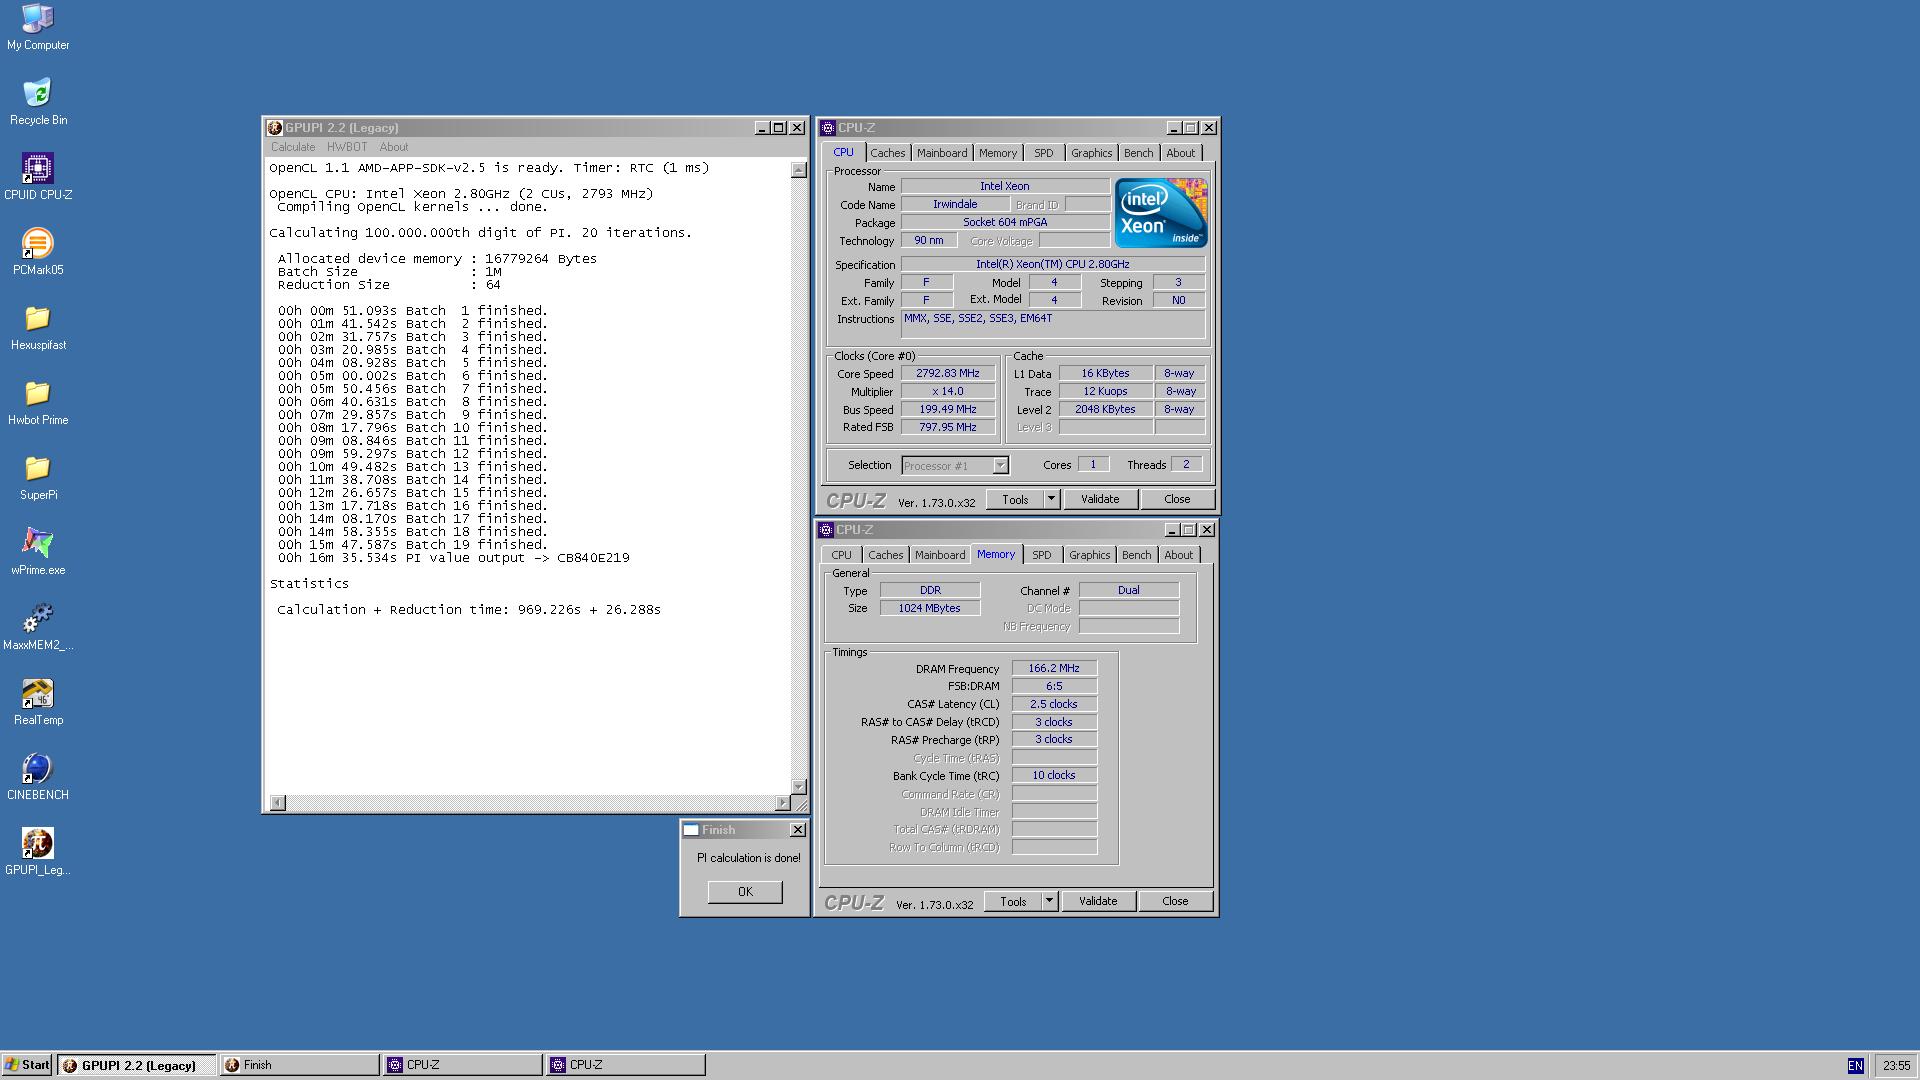Switch to Mainboard tab in lower CPU-Z
The width and height of the screenshot is (1920, 1080).
tap(940, 555)
